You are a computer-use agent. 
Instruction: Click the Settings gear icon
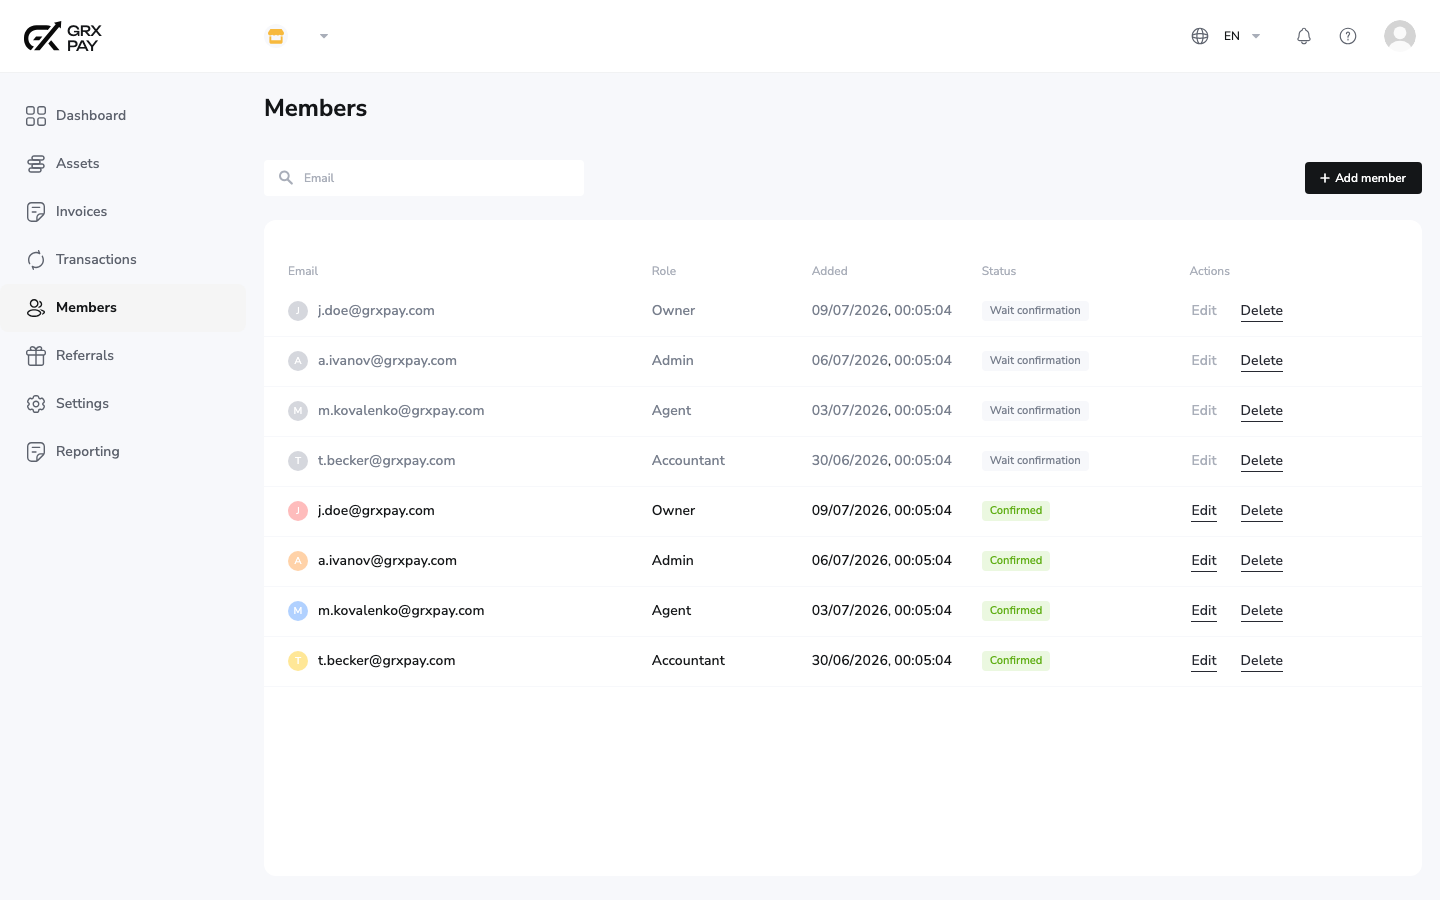tap(36, 404)
